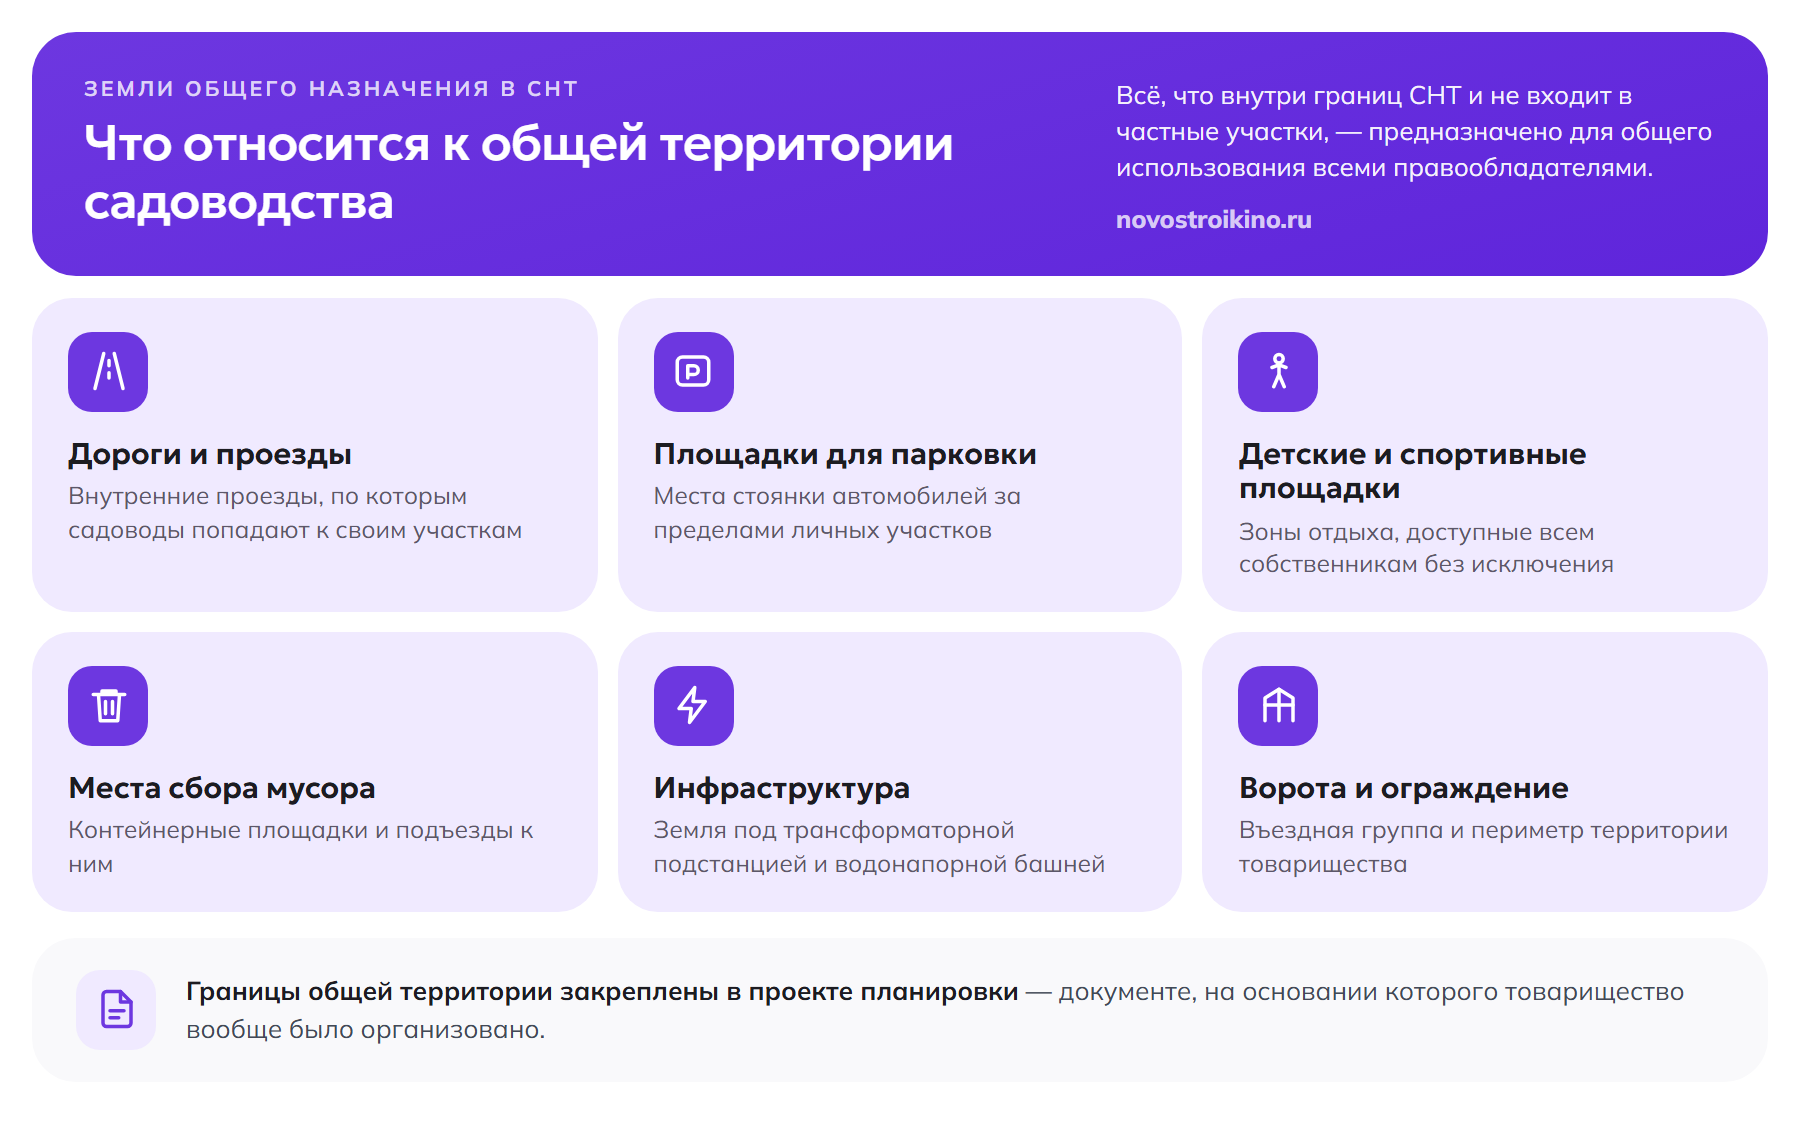Click the gate icon for Ворота и ограждение
The width and height of the screenshot is (1800, 1146).
tap(1278, 706)
